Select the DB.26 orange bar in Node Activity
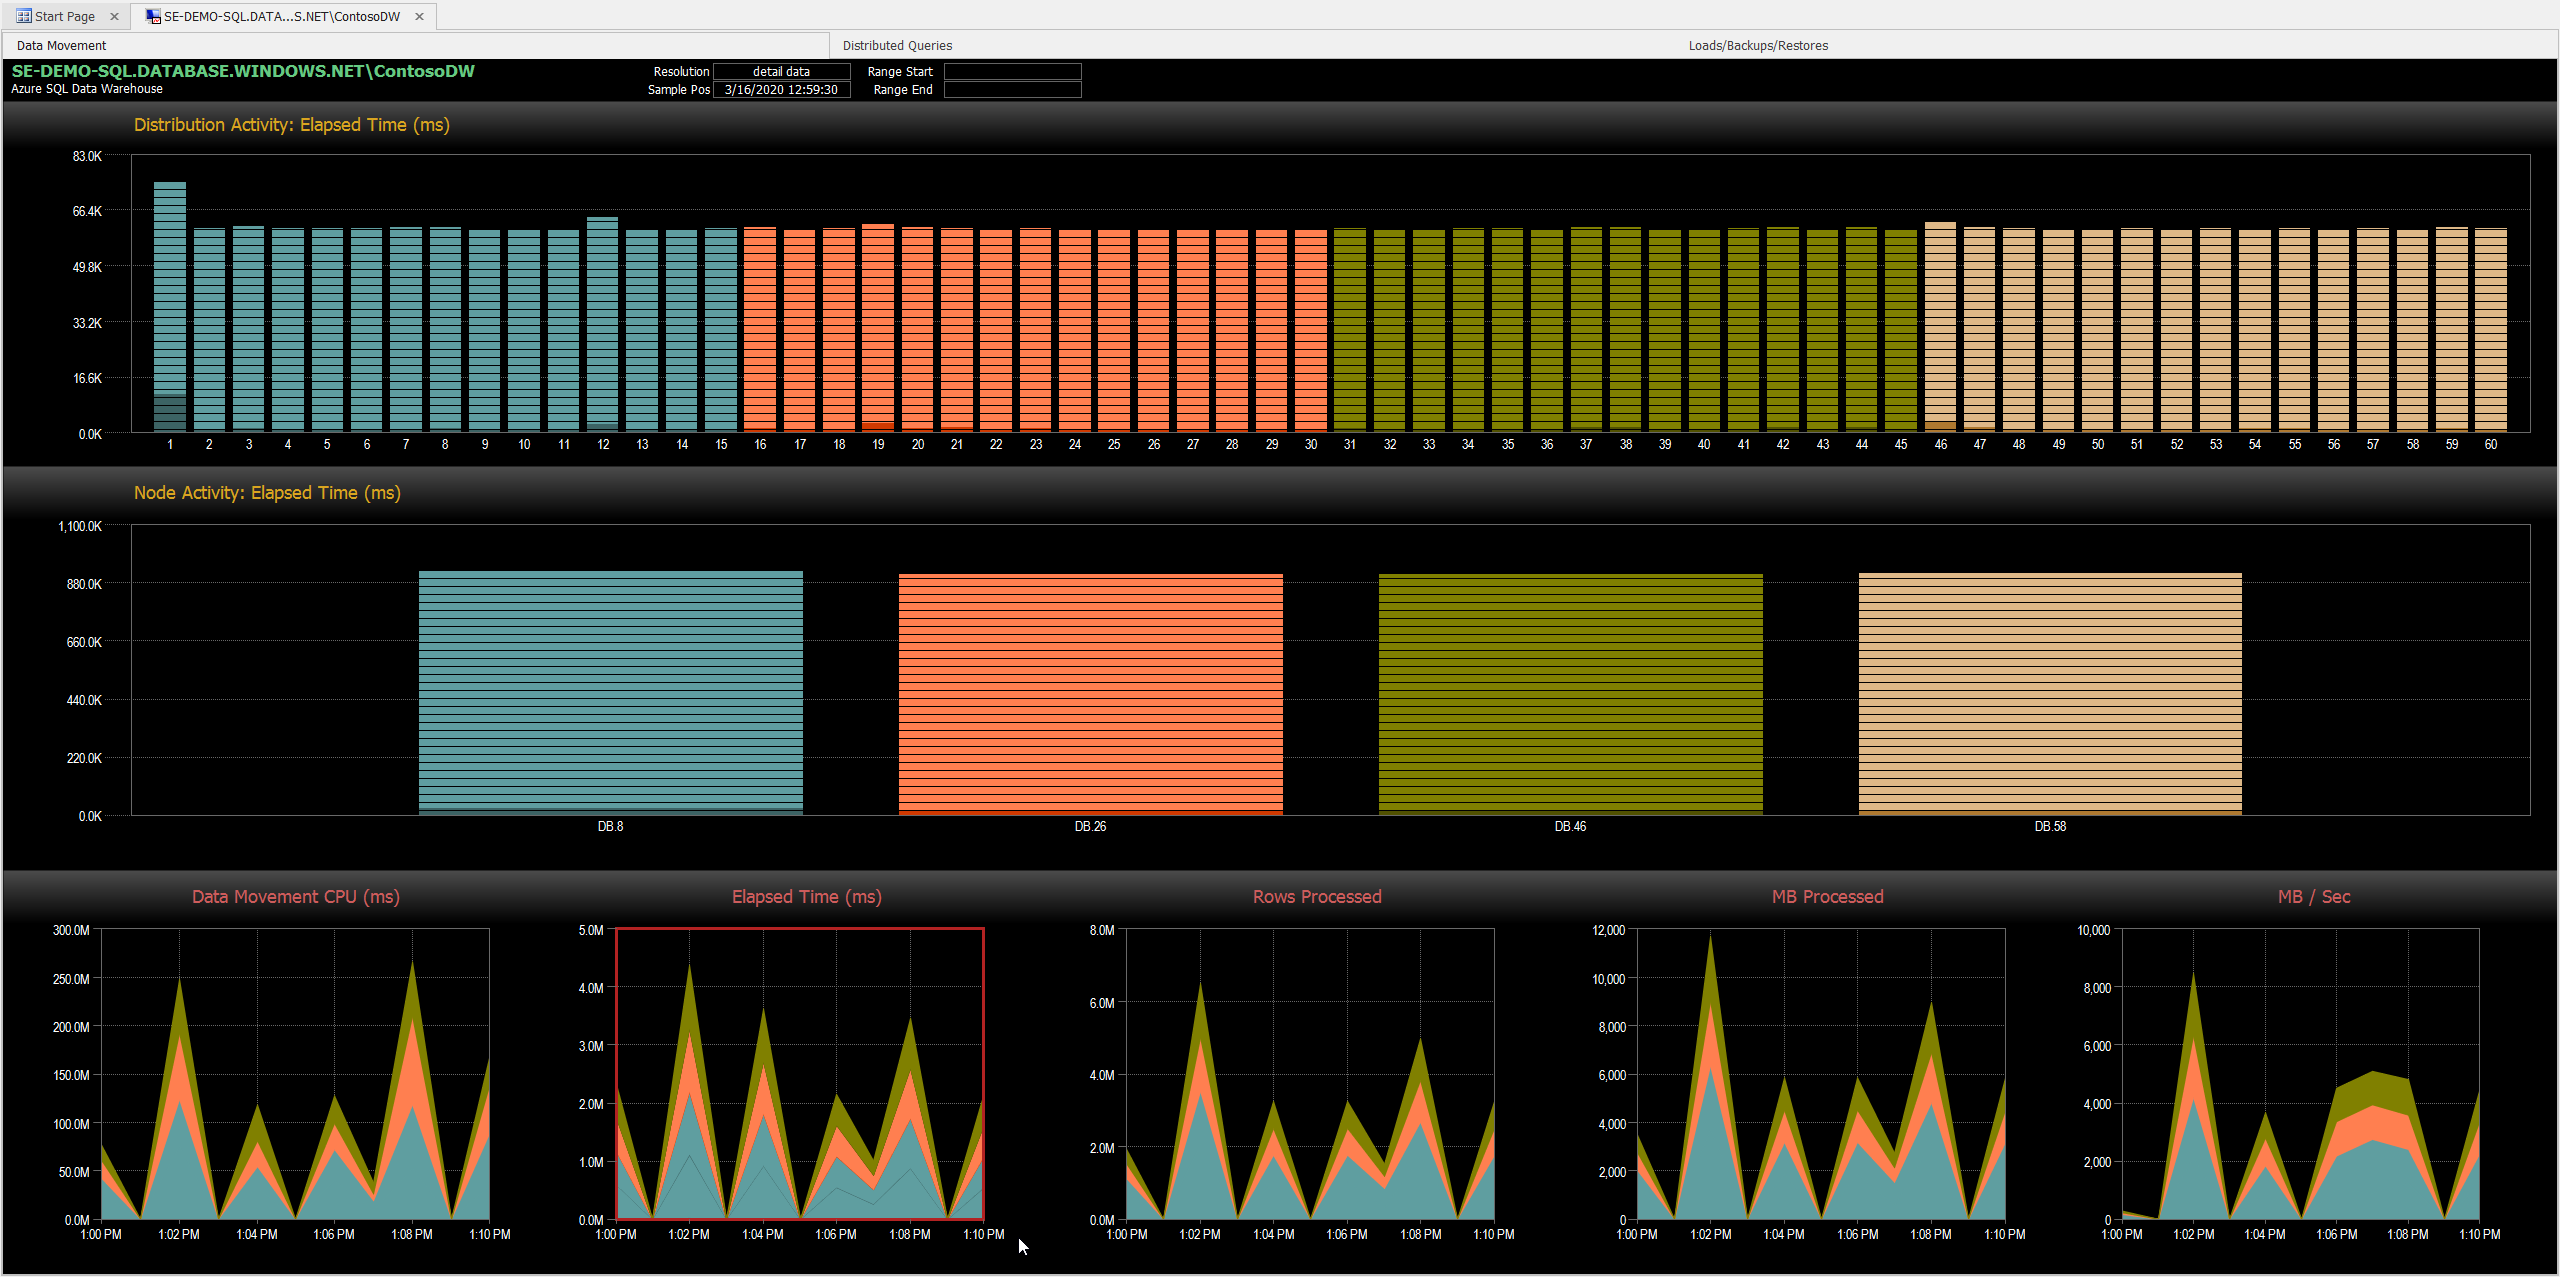Viewport: 2560px width, 1277px height. click(x=1090, y=690)
